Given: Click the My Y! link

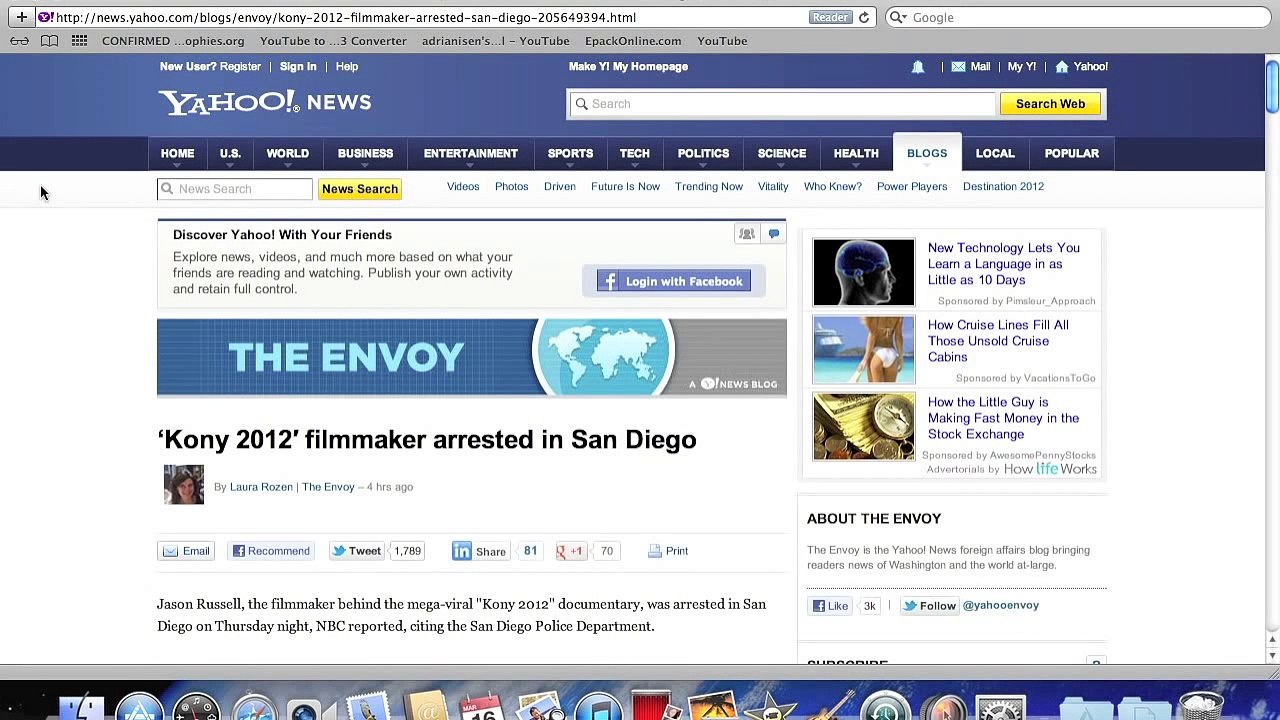Looking at the screenshot, I should 1021,67.
